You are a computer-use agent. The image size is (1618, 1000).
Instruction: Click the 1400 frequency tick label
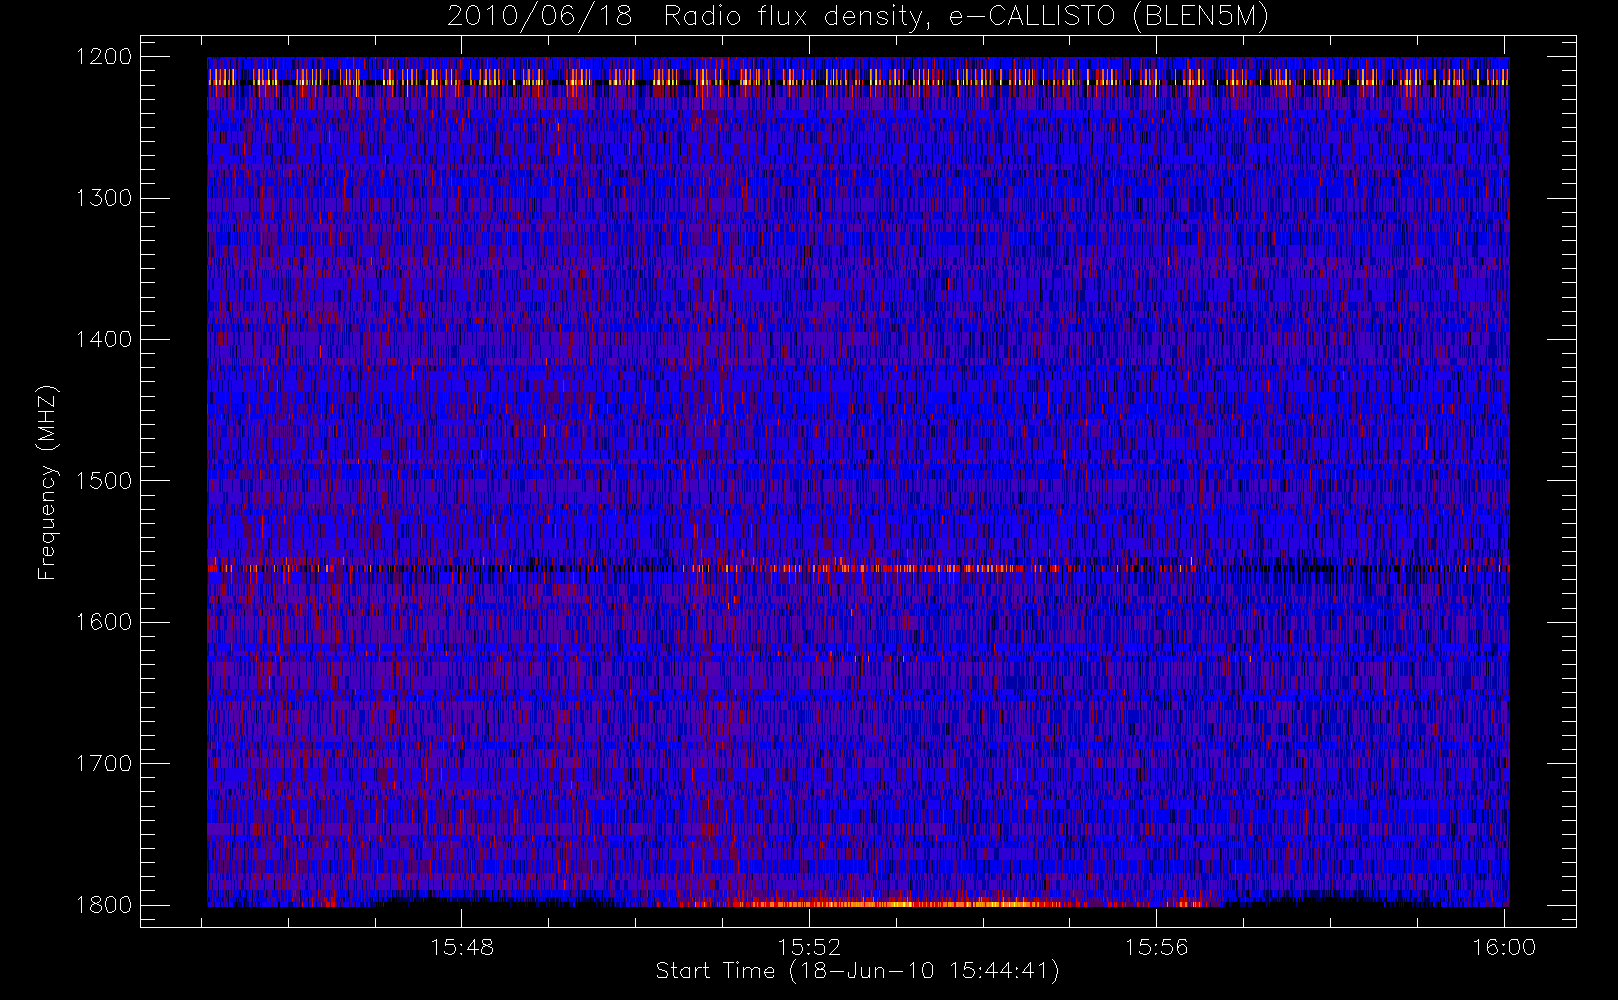pyautogui.click(x=104, y=339)
